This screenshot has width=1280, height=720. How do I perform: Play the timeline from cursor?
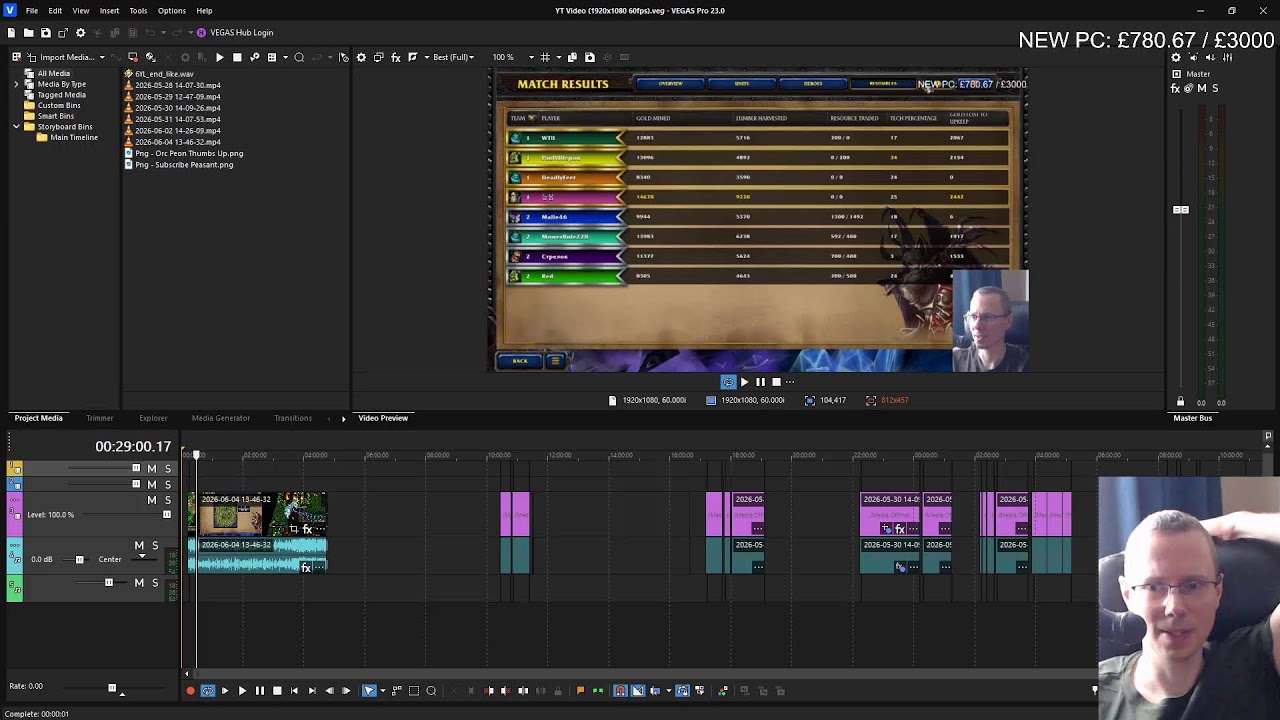click(242, 691)
